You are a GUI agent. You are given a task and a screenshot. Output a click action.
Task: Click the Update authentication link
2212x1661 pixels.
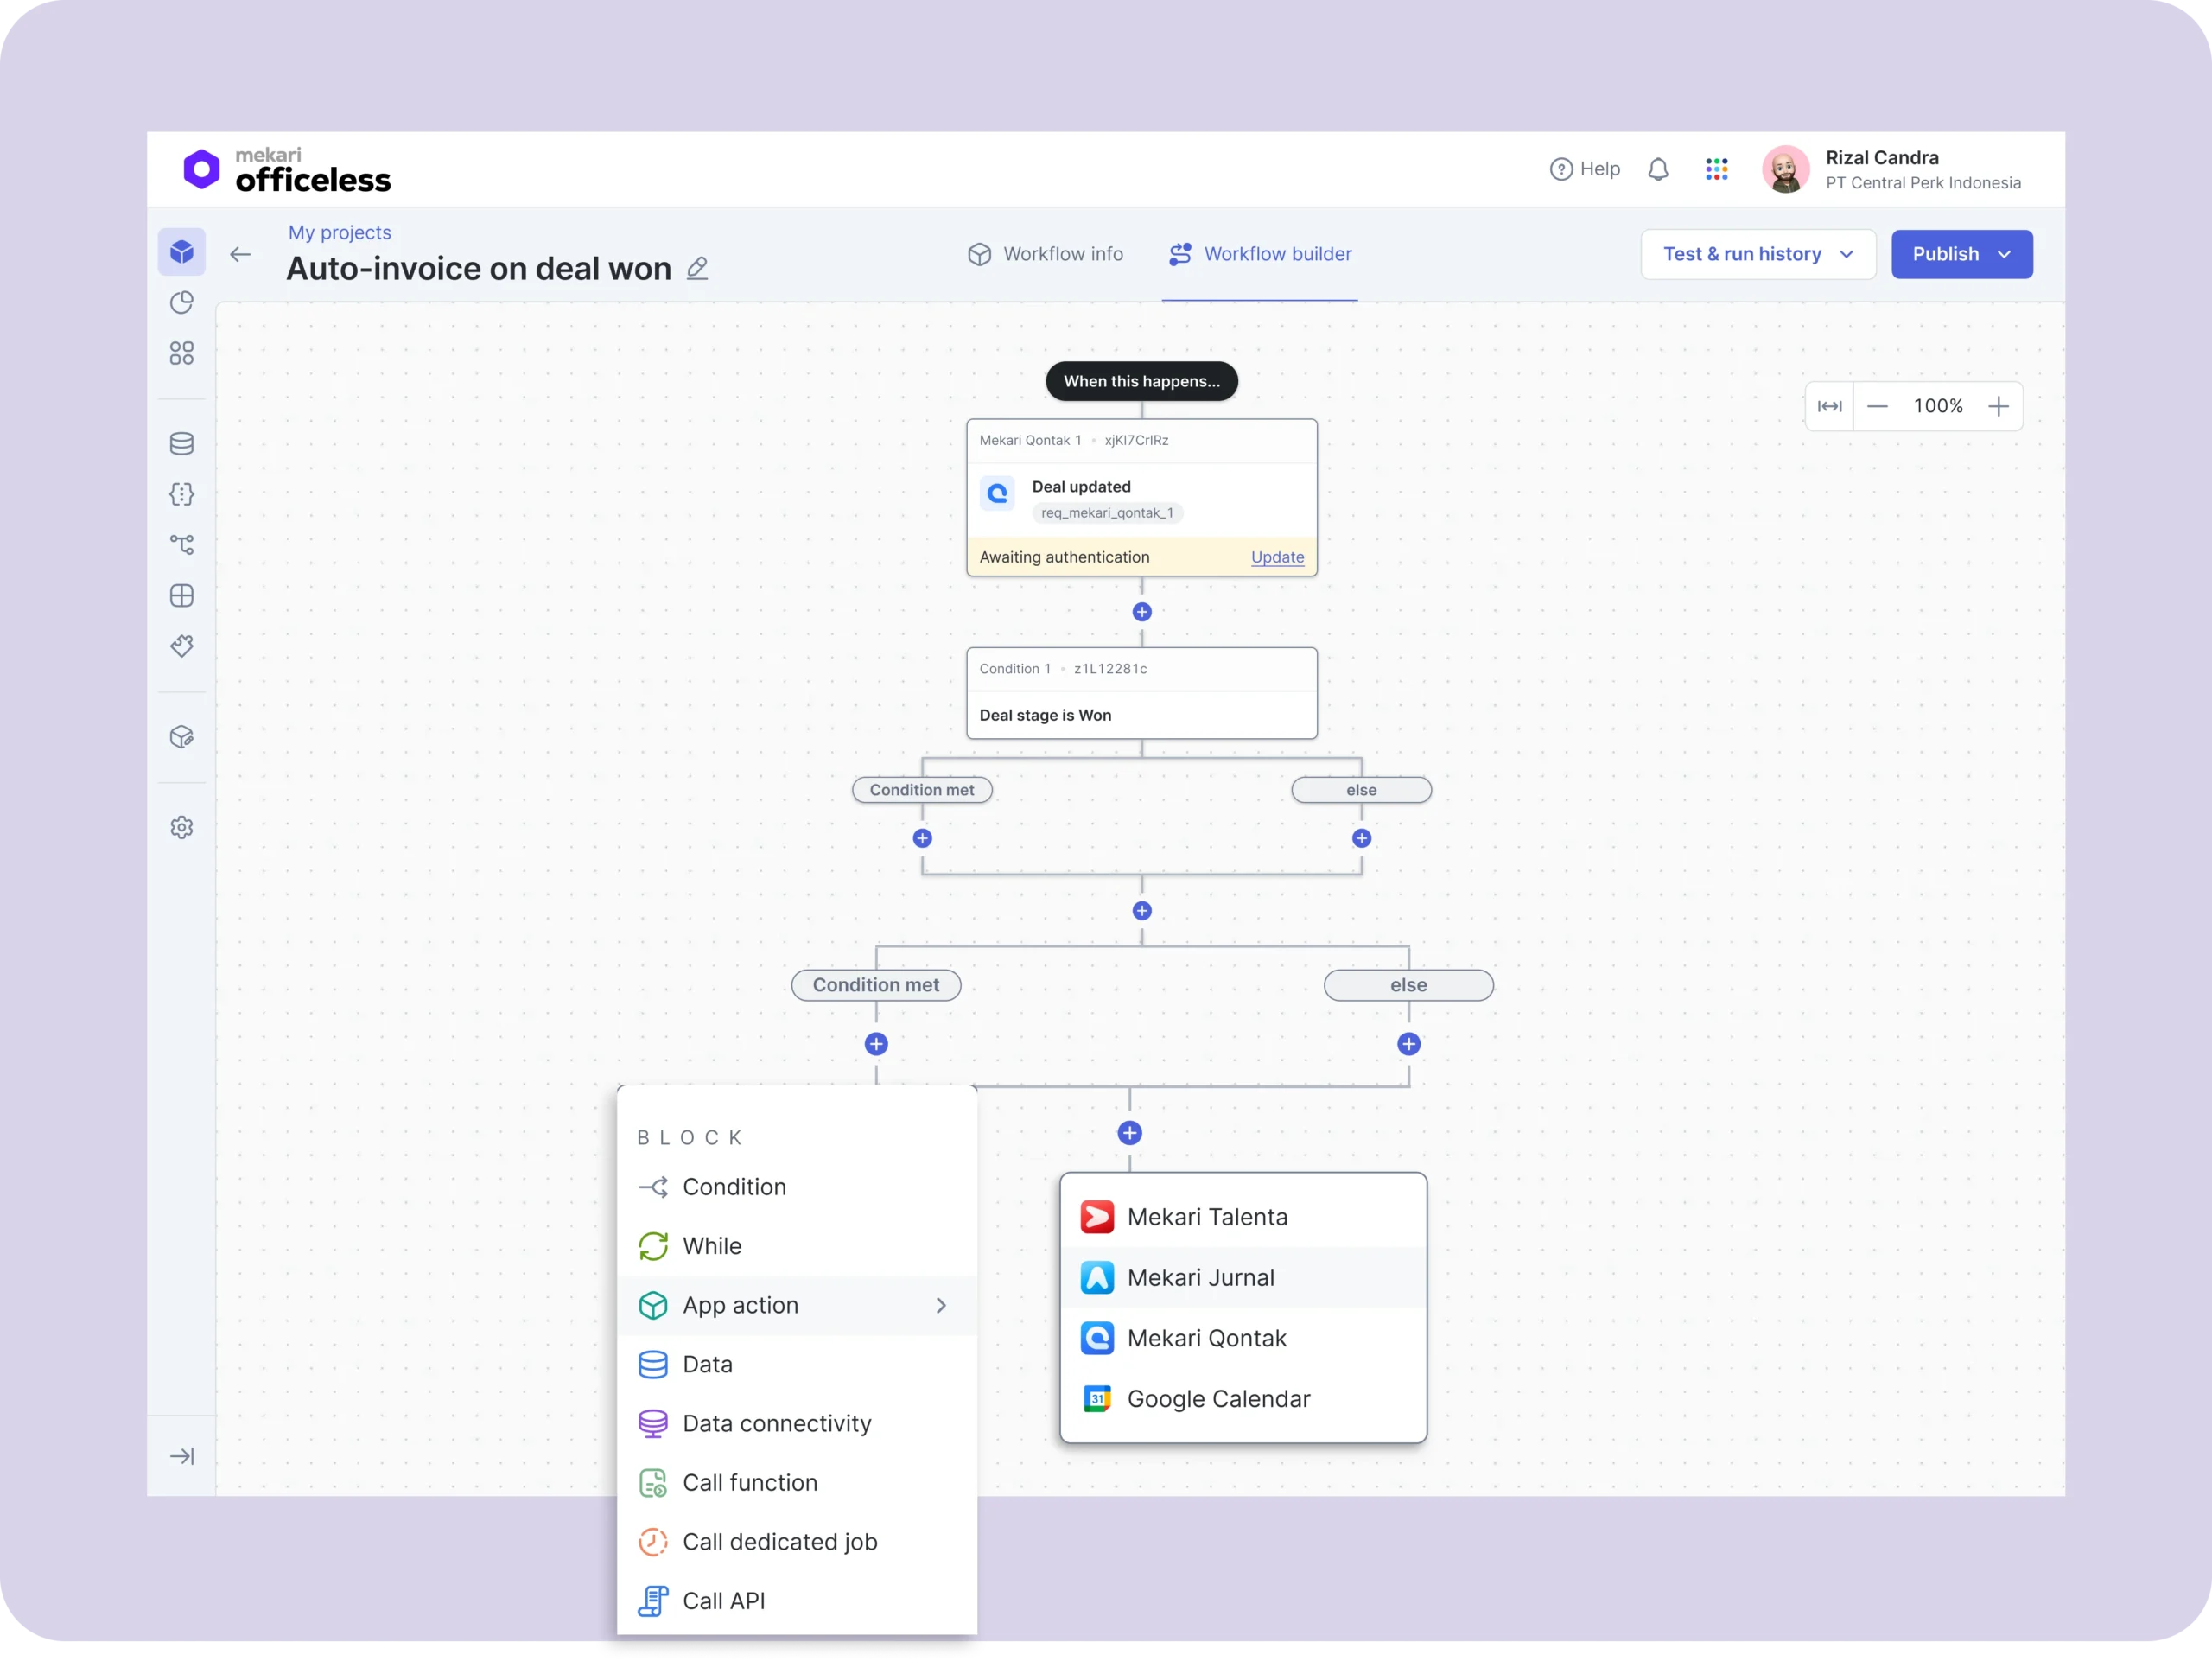tap(1278, 557)
